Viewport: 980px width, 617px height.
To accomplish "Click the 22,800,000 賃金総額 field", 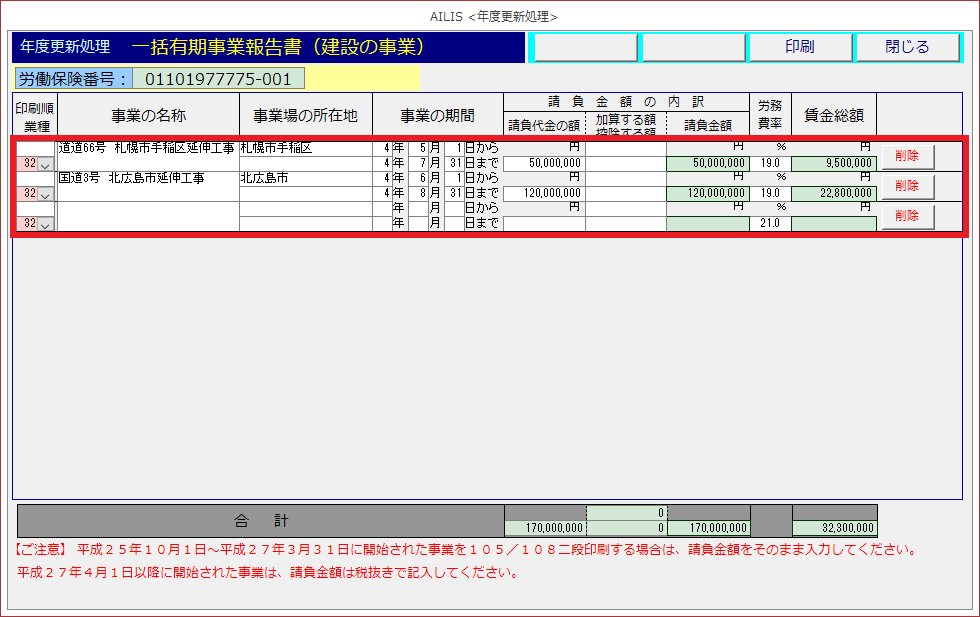I will coord(833,194).
